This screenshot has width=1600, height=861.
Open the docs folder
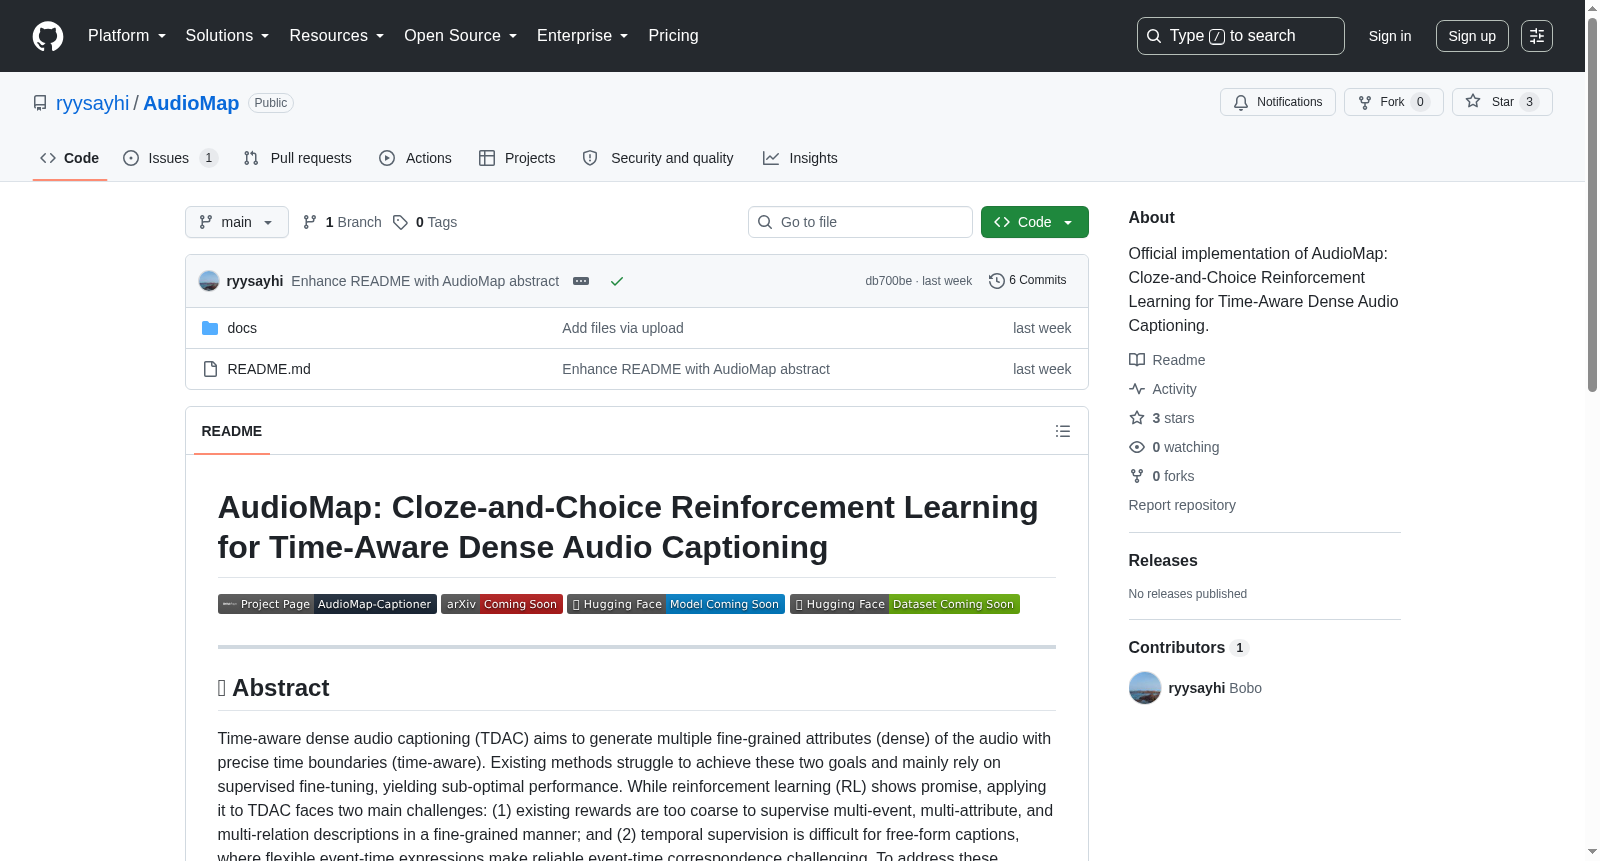tap(242, 328)
